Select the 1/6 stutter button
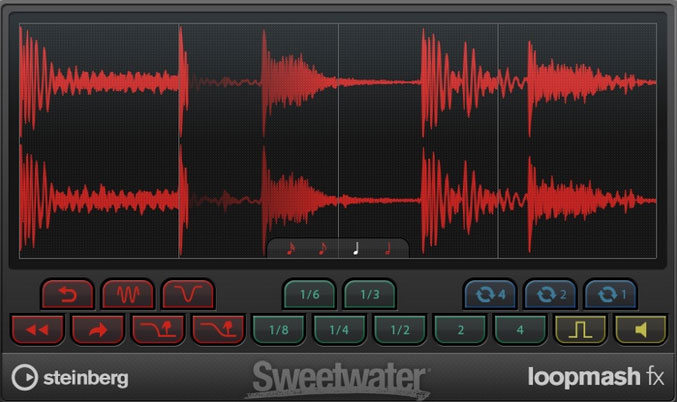 (x=309, y=294)
